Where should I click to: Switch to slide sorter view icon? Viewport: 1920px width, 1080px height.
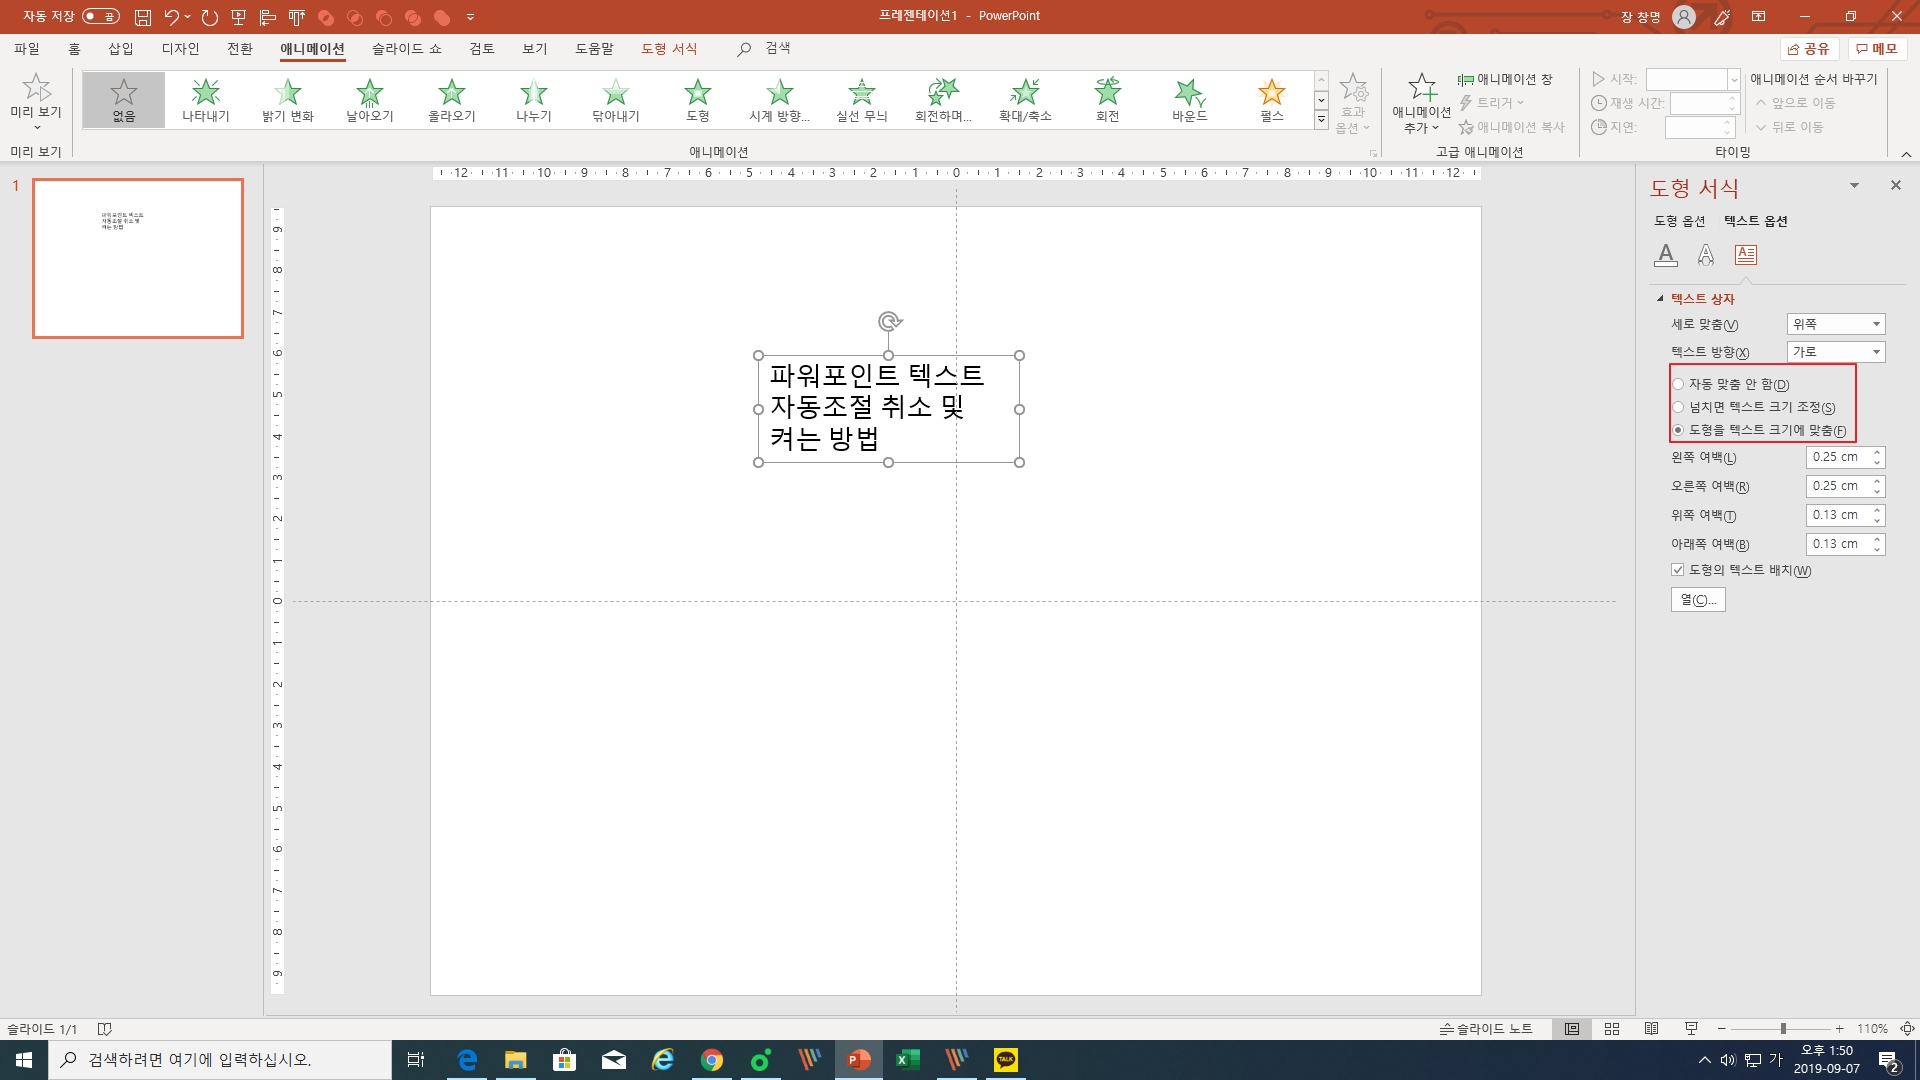[1611, 1029]
